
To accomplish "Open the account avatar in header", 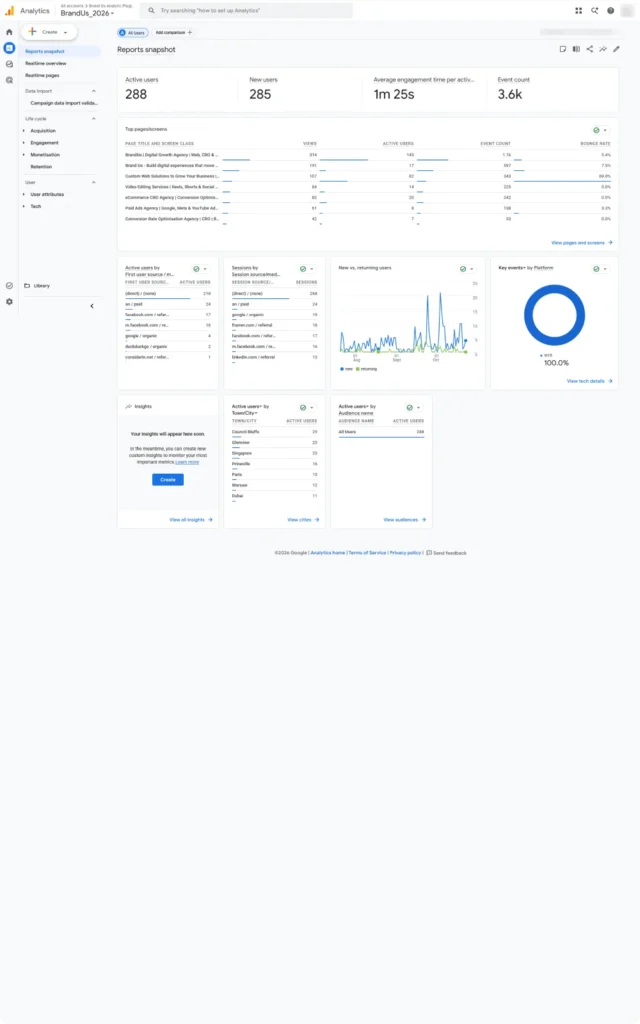I will pos(627,10).
